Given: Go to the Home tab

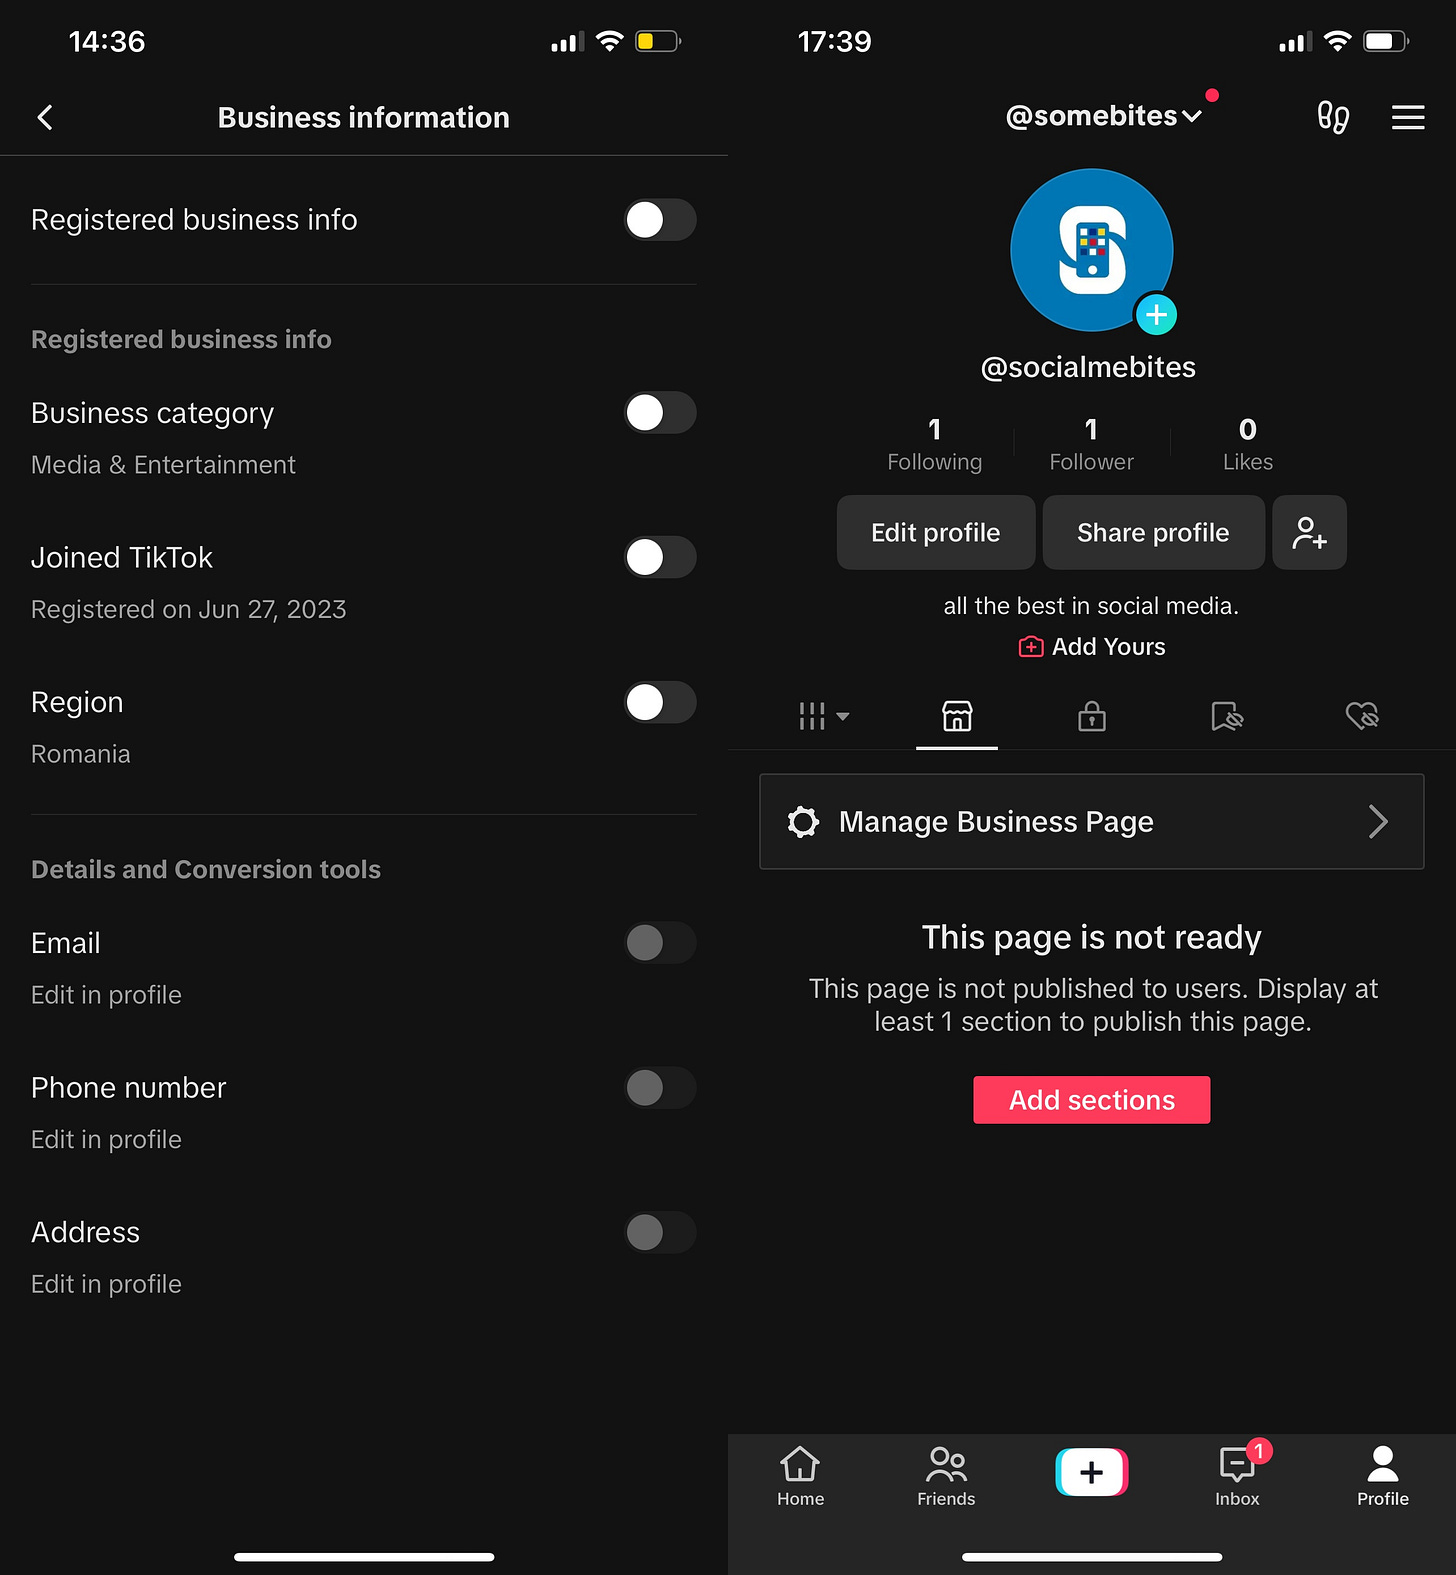Looking at the screenshot, I should point(801,1476).
